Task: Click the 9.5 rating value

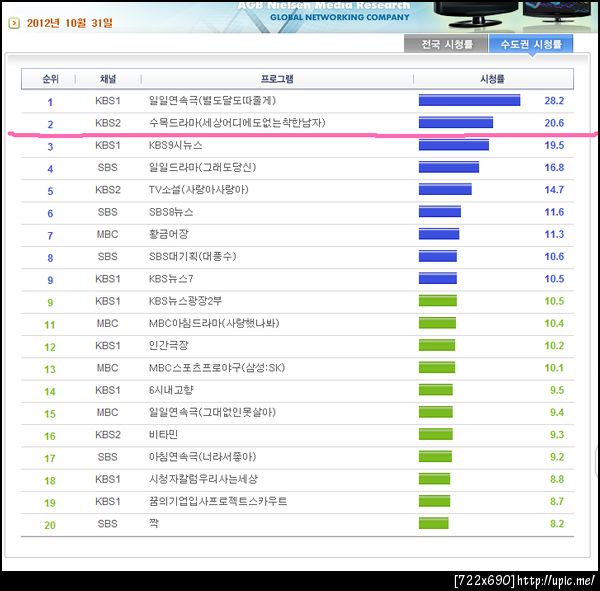Action: tap(557, 390)
